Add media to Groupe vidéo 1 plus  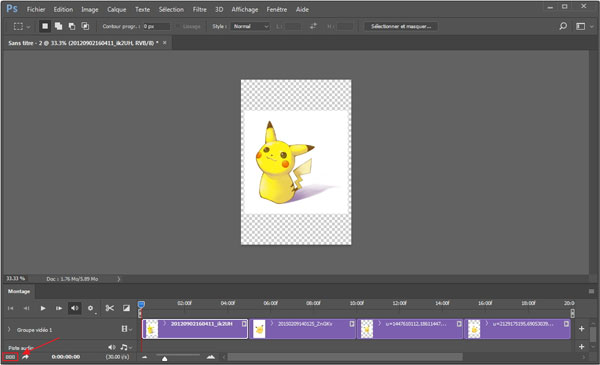click(581, 329)
